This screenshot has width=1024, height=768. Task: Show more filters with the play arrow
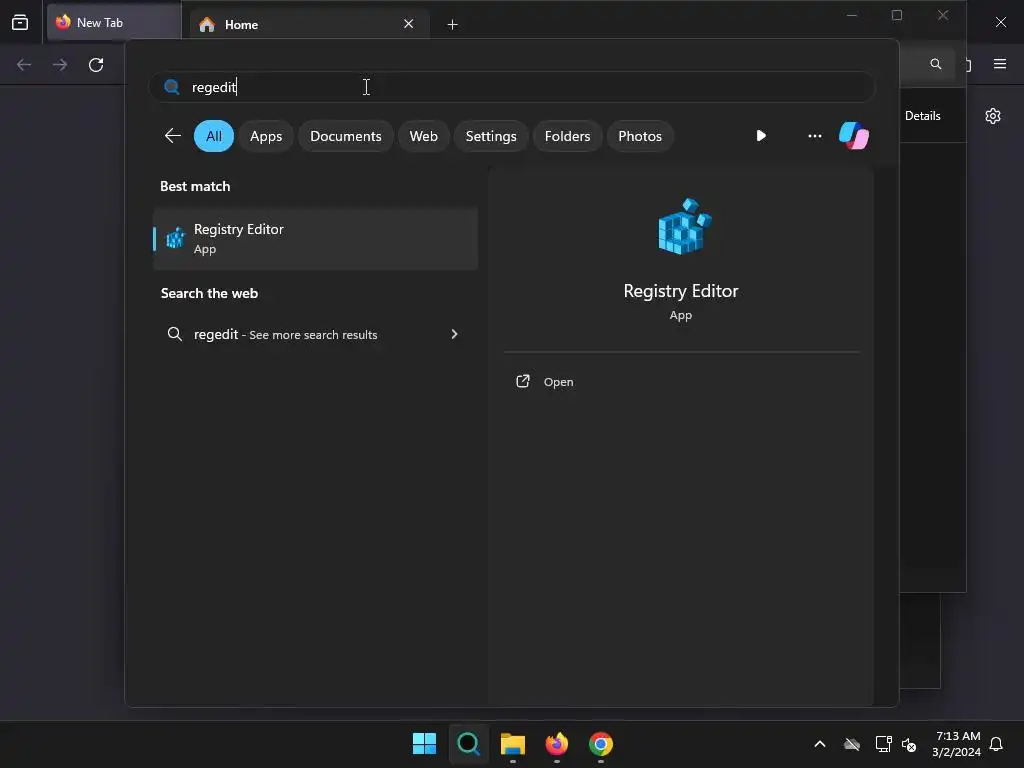(761, 136)
